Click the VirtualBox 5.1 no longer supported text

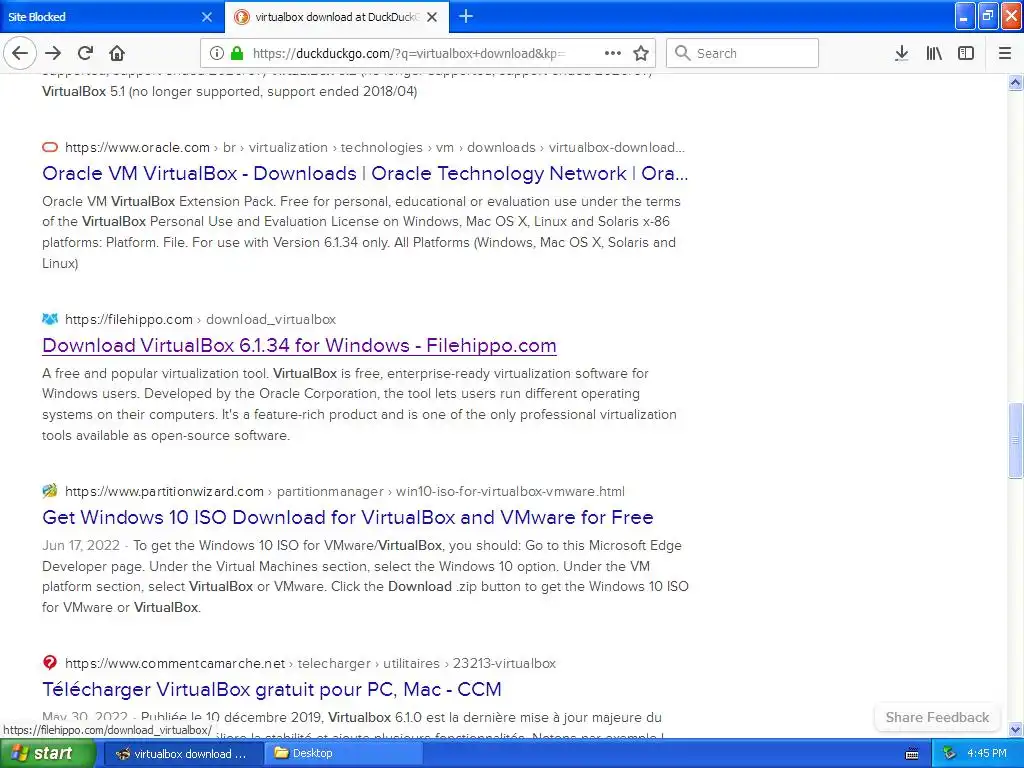pyautogui.click(x=229, y=91)
